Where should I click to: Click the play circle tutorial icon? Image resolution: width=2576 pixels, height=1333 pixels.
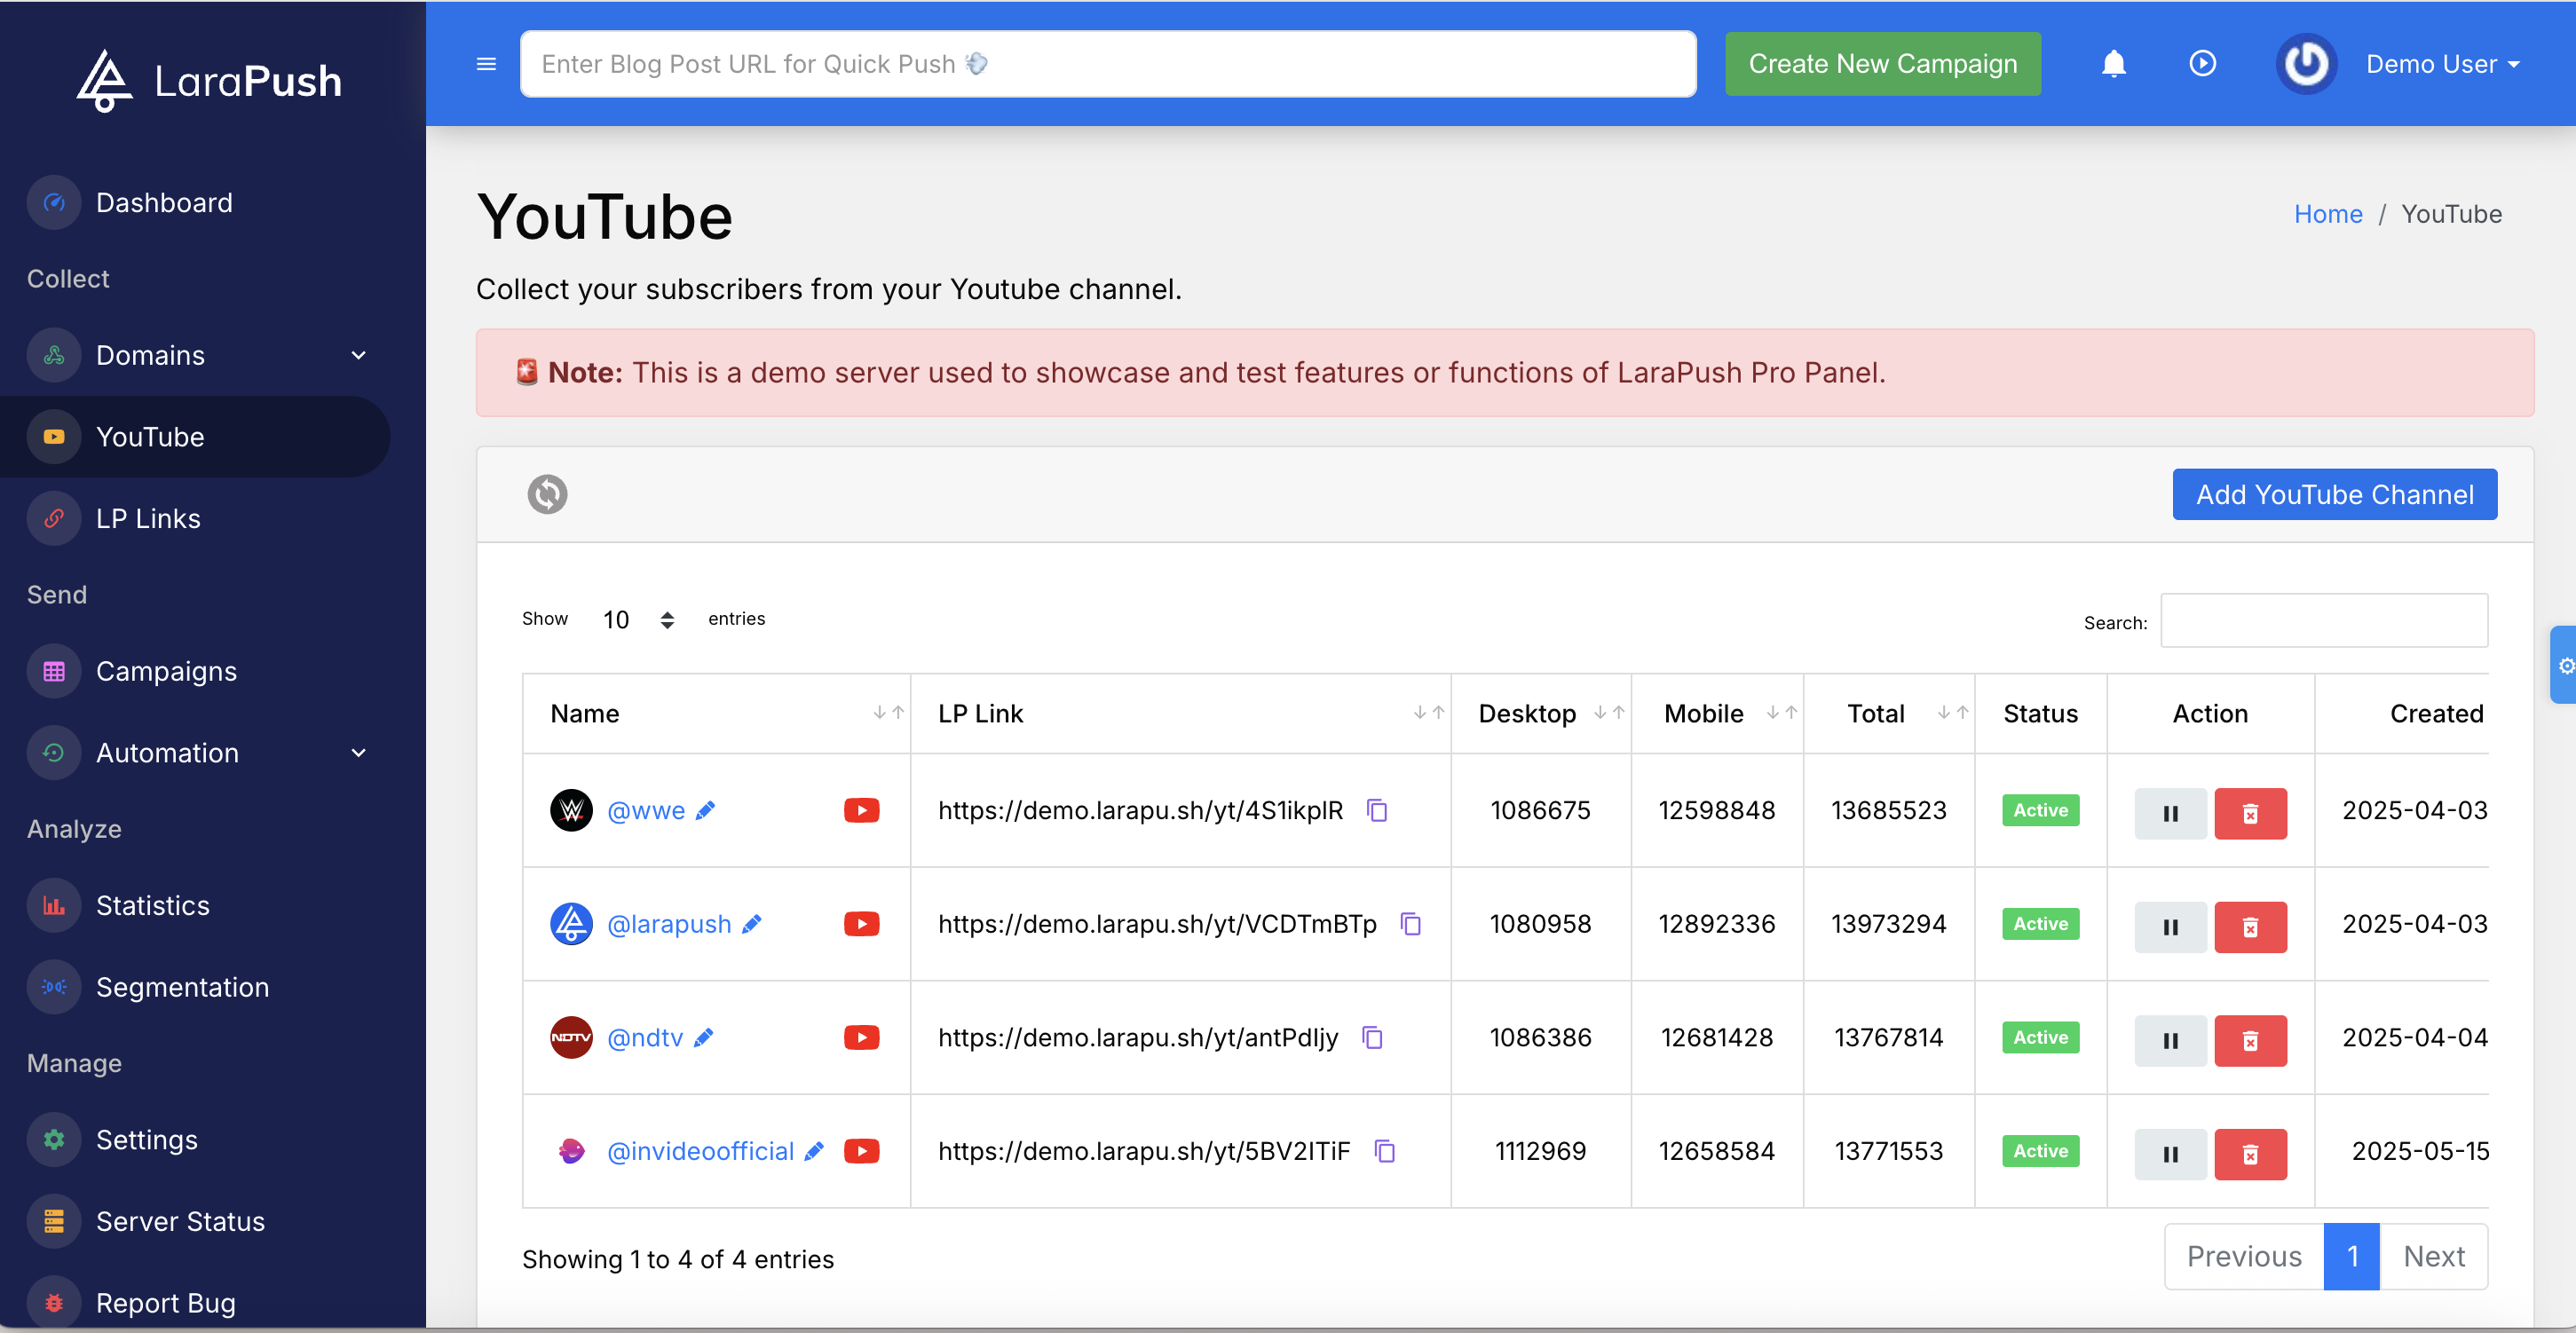pyautogui.click(x=2202, y=64)
